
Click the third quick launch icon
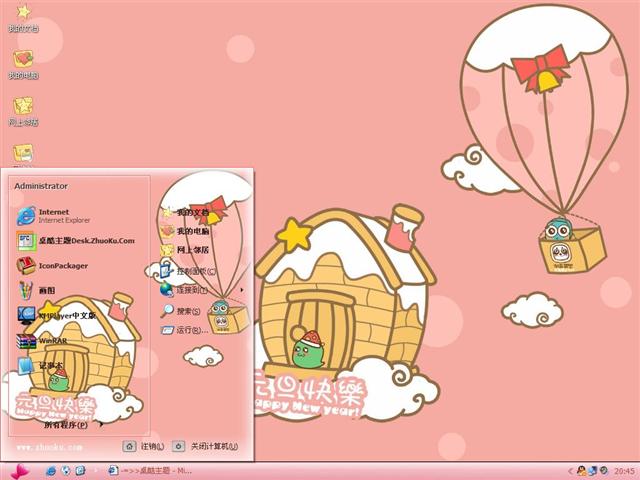coord(80,471)
